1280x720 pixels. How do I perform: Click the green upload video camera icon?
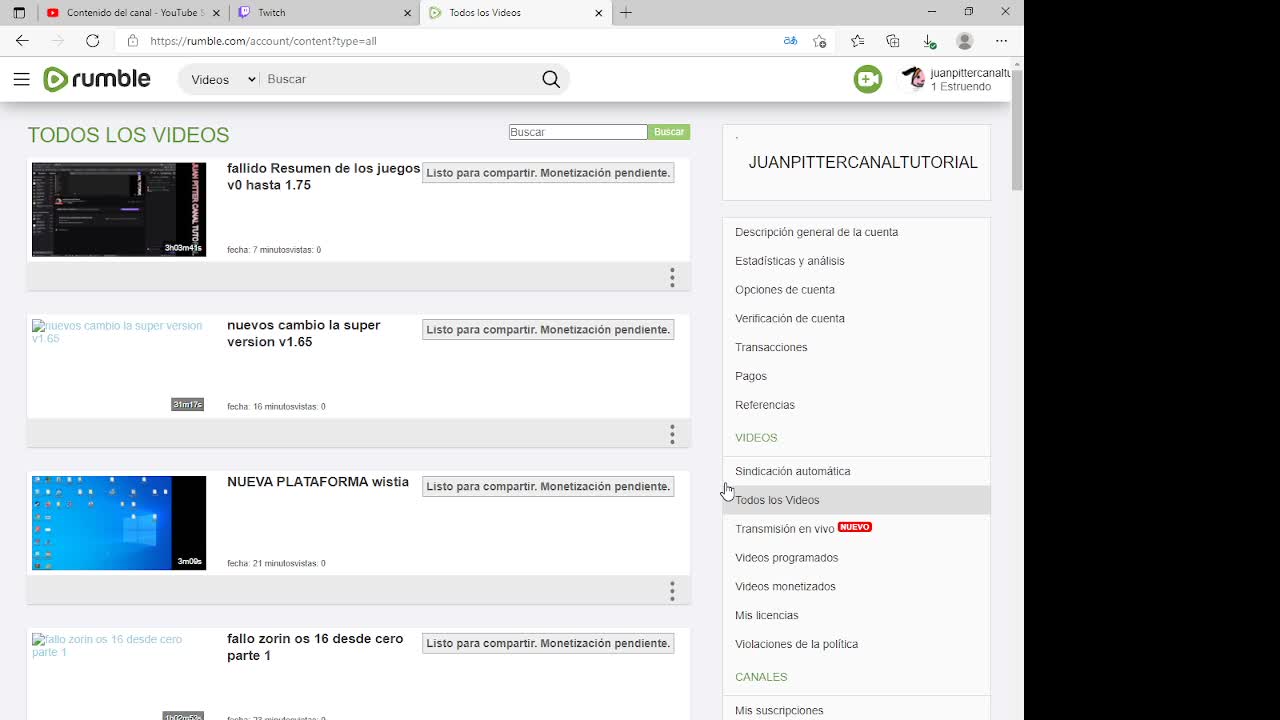point(868,80)
